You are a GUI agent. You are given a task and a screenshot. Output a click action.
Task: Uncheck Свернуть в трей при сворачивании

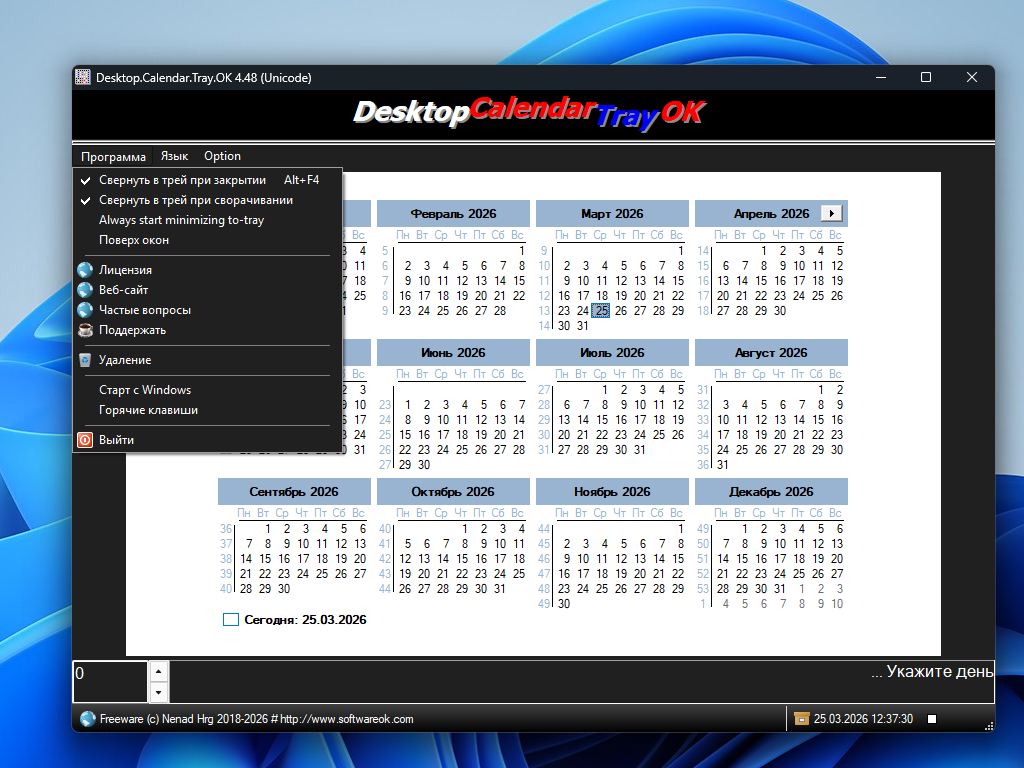click(x=195, y=200)
